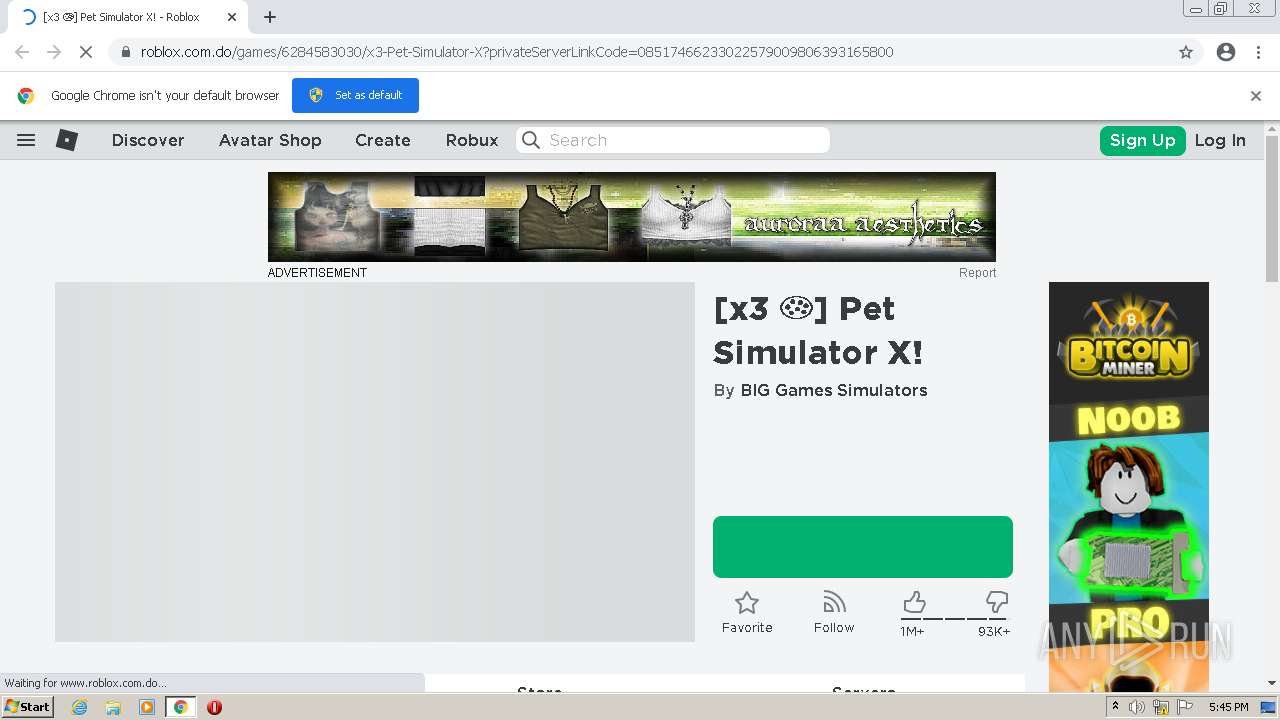
Task: Go back in browser history
Action: 22,52
